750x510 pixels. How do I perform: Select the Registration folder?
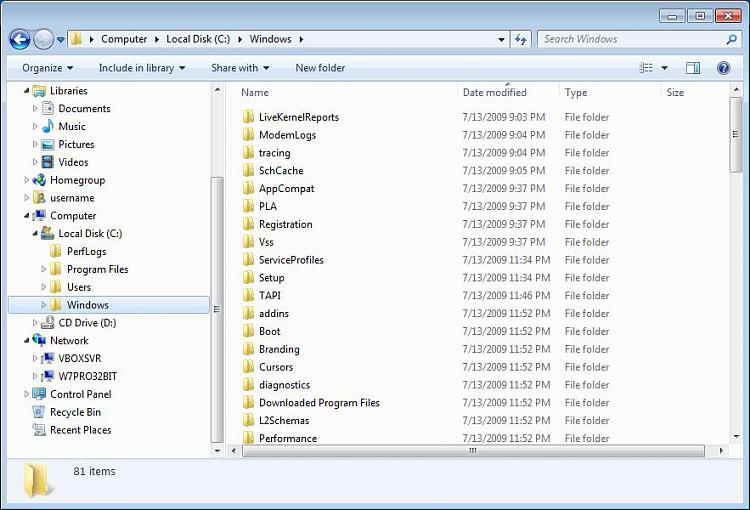click(285, 224)
